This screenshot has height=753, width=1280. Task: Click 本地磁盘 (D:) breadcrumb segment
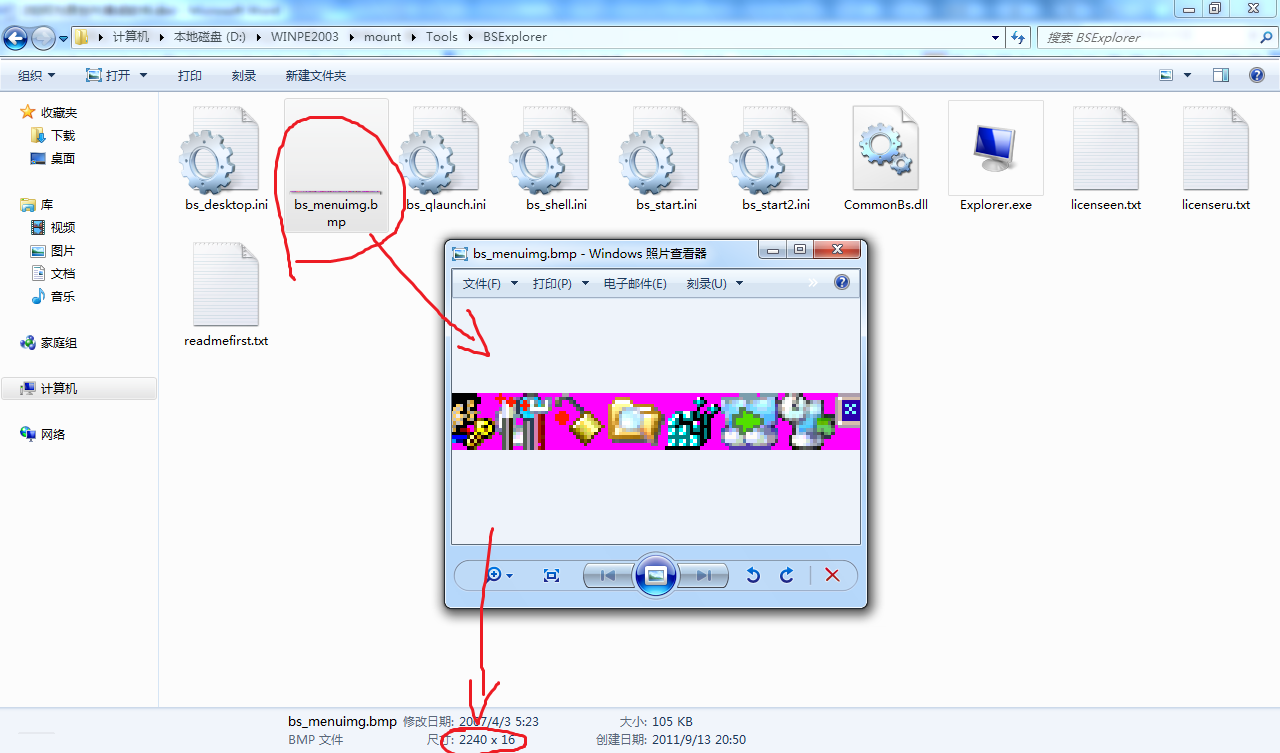(x=211, y=37)
